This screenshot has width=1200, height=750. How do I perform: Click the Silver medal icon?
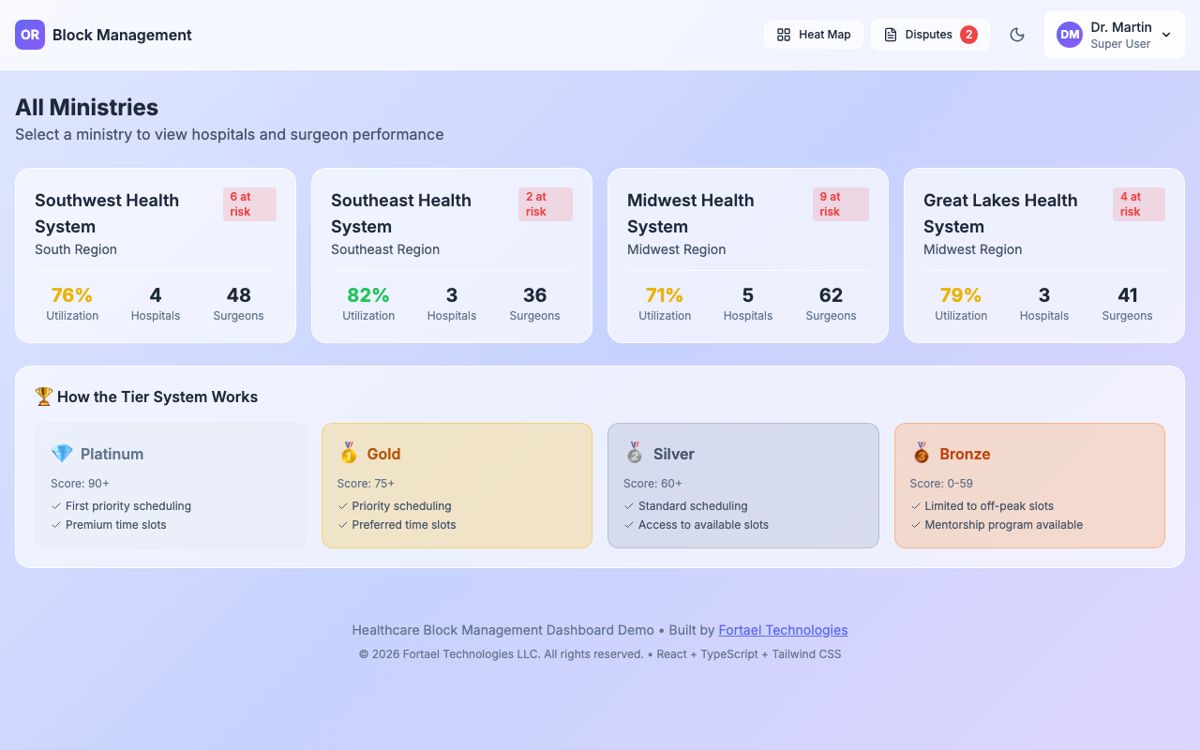(634, 453)
